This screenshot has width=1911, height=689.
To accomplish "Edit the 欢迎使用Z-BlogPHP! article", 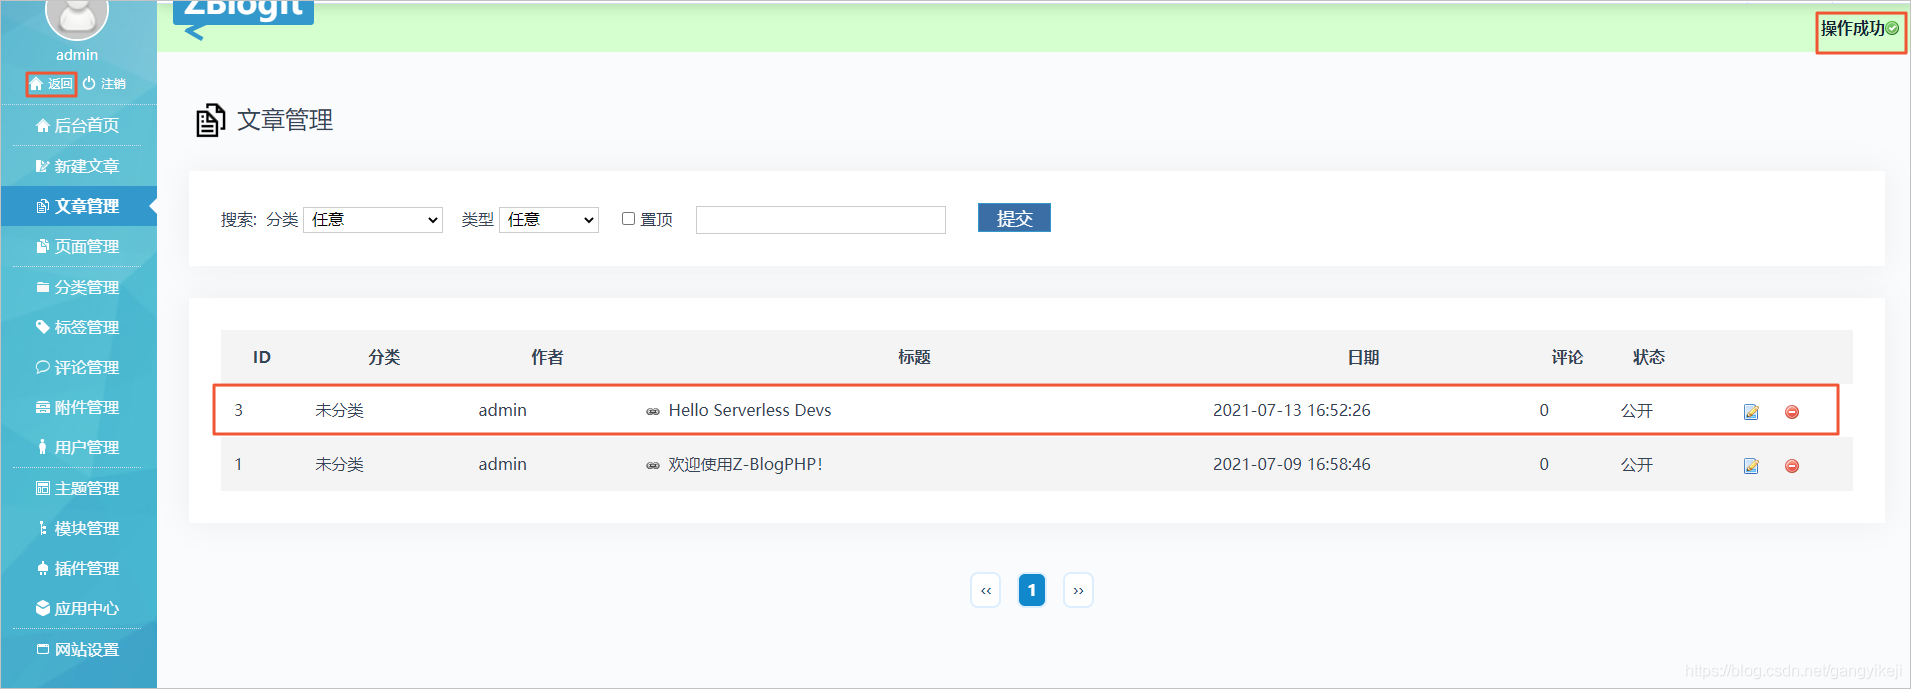I will (x=1751, y=466).
